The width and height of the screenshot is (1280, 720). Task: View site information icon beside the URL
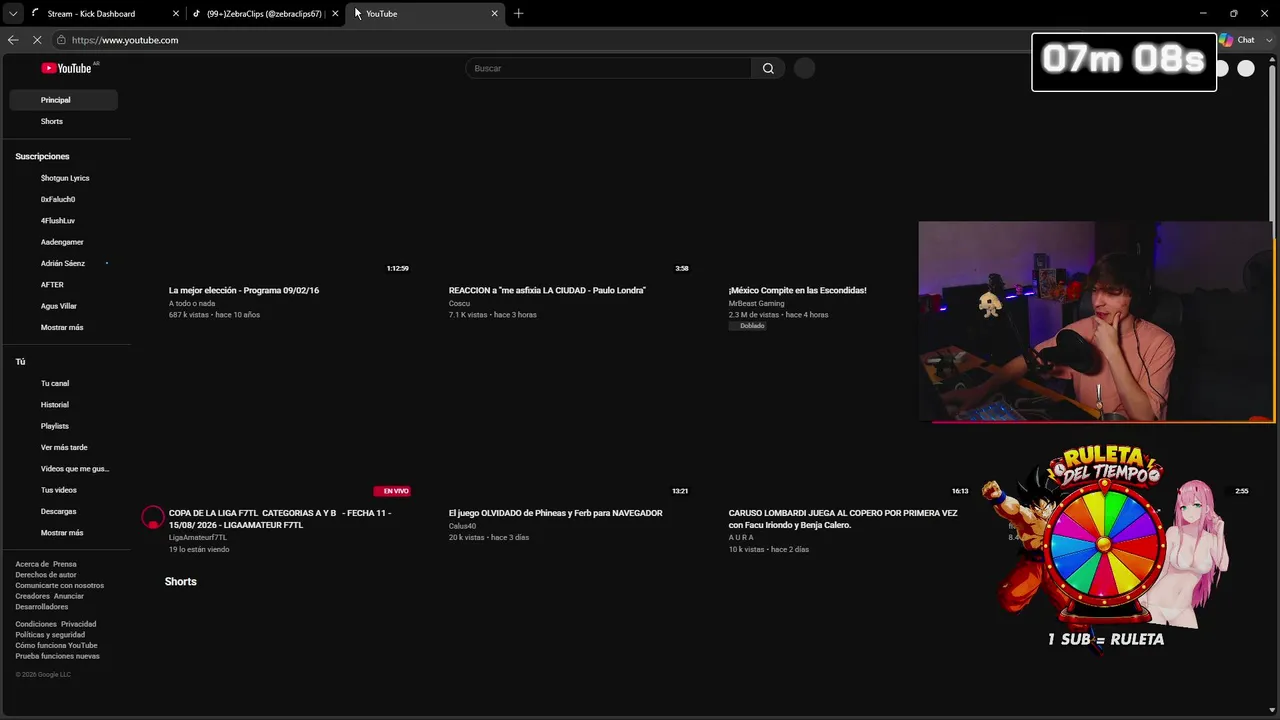tap(61, 40)
